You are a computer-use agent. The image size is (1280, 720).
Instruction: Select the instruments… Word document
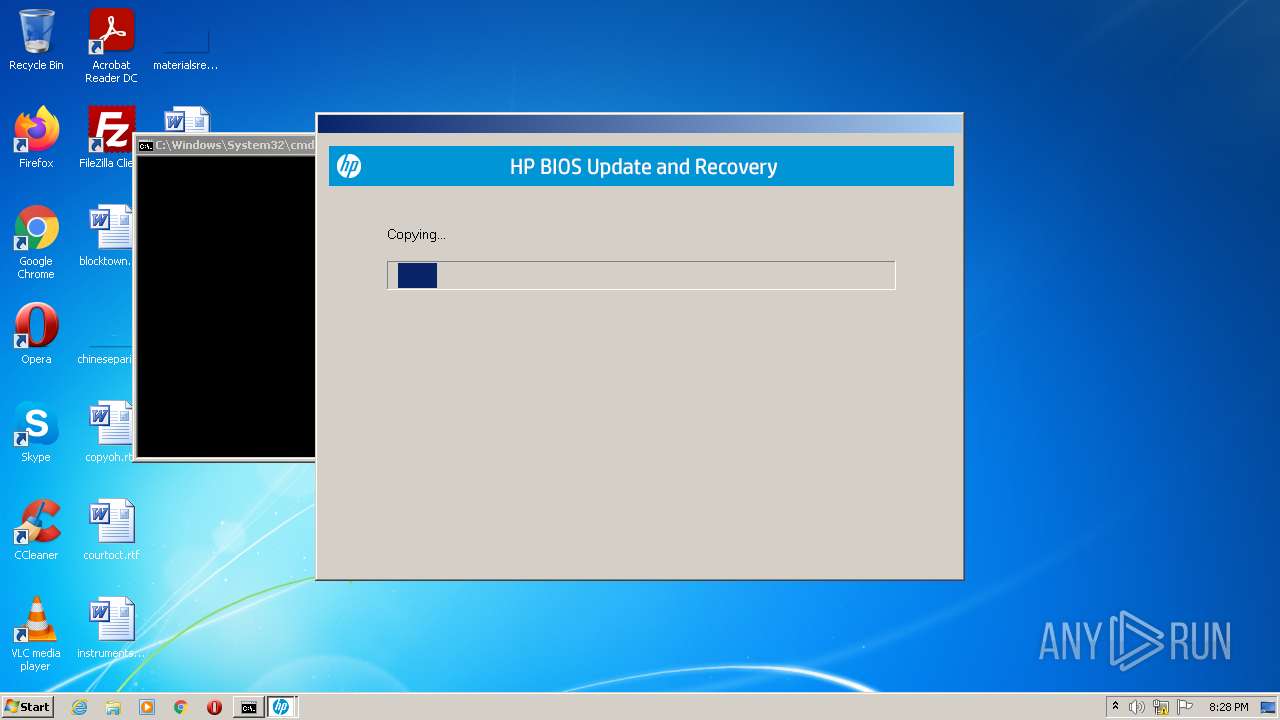tap(111, 628)
